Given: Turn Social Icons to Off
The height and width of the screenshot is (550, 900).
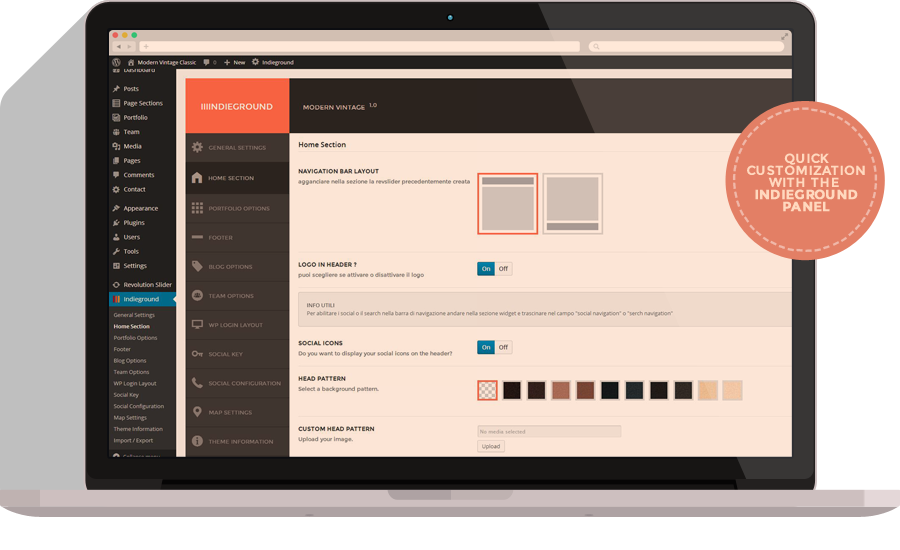Looking at the screenshot, I should click(503, 347).
